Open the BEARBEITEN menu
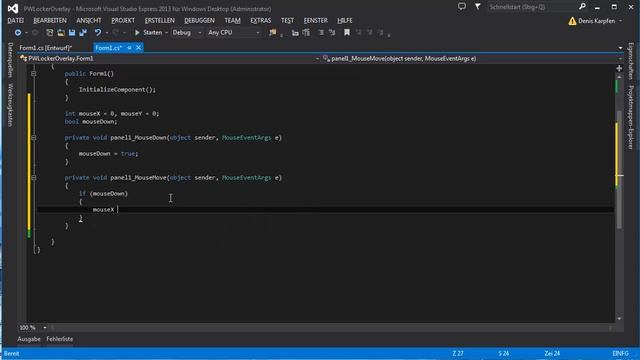640x360 pixels. [50, 20]
